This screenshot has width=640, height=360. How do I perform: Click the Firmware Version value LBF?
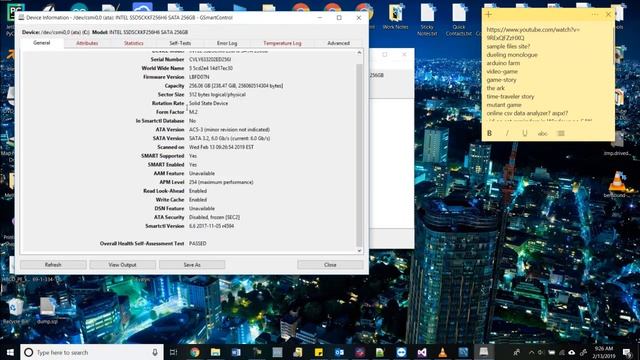click(199, 77)
